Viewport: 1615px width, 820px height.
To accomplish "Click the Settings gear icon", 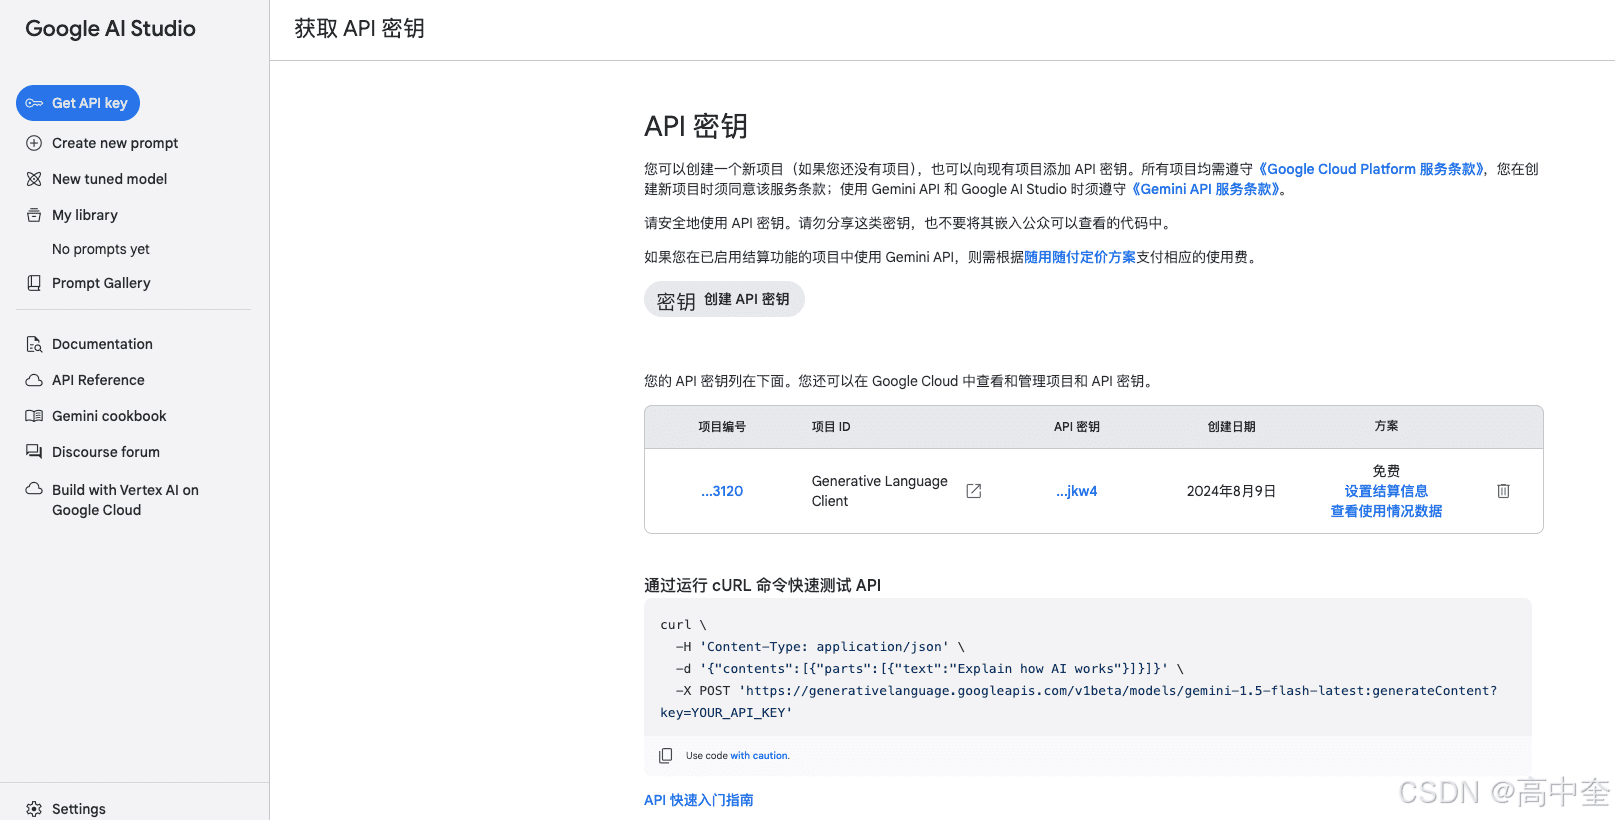I will click(34, 809).
